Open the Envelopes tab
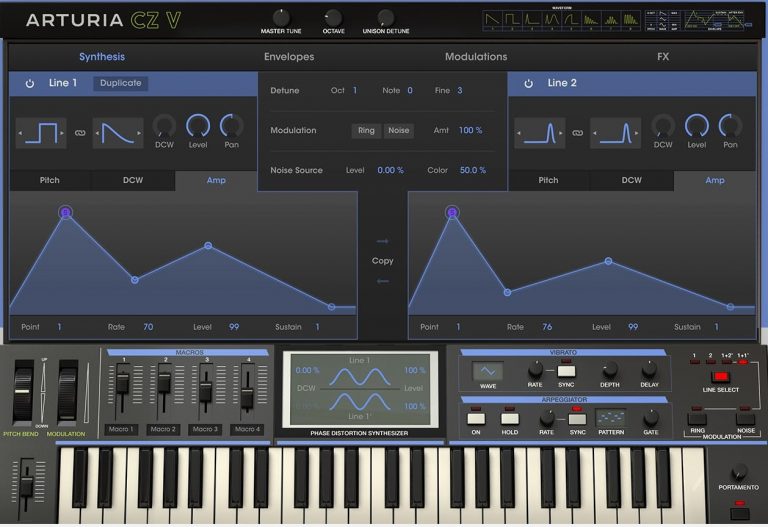 point(289,57)
